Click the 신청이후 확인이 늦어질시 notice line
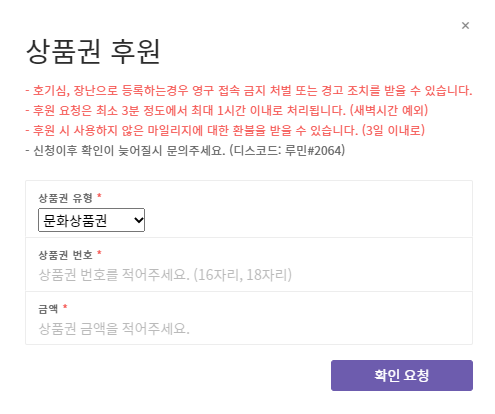The width and height of the screenshot is (495, 414). 185,150
